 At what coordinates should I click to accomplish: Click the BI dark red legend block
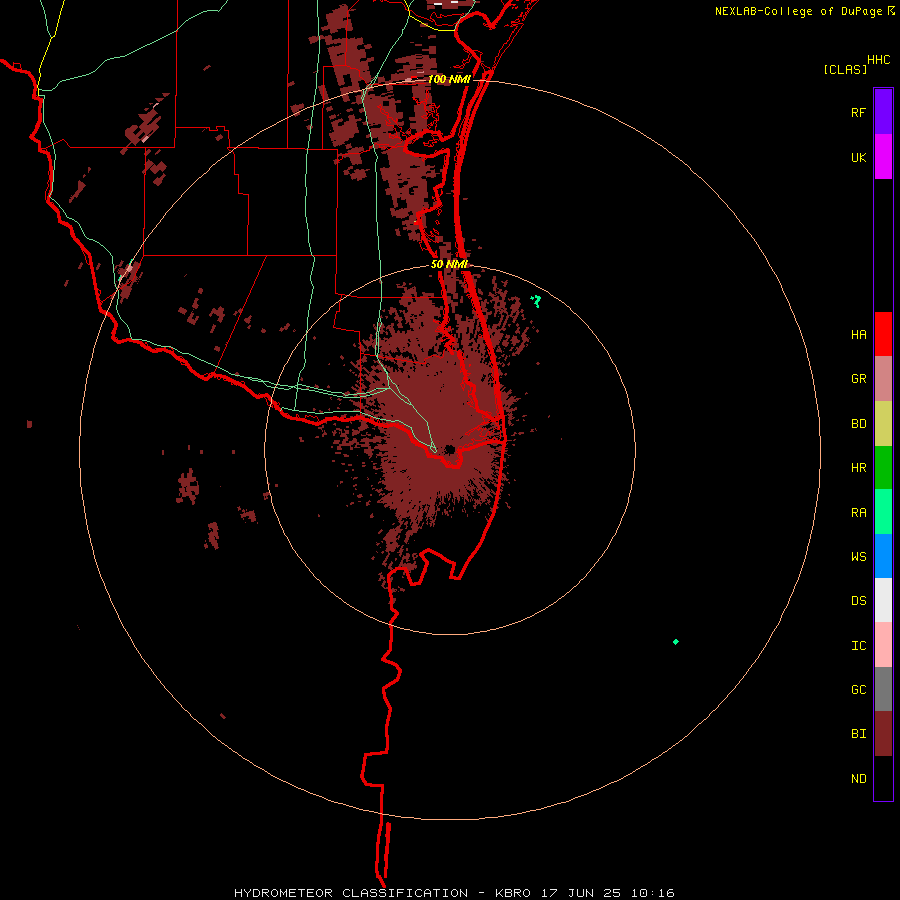[x=883, y=734]
